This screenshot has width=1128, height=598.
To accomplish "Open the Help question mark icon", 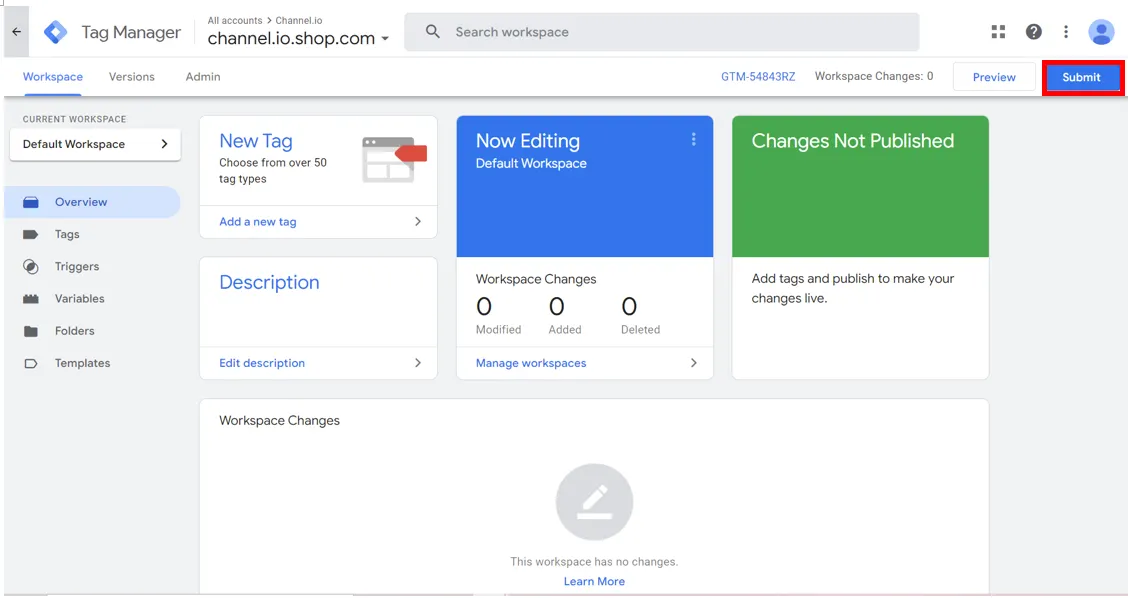I will (x=1034, y=32).
